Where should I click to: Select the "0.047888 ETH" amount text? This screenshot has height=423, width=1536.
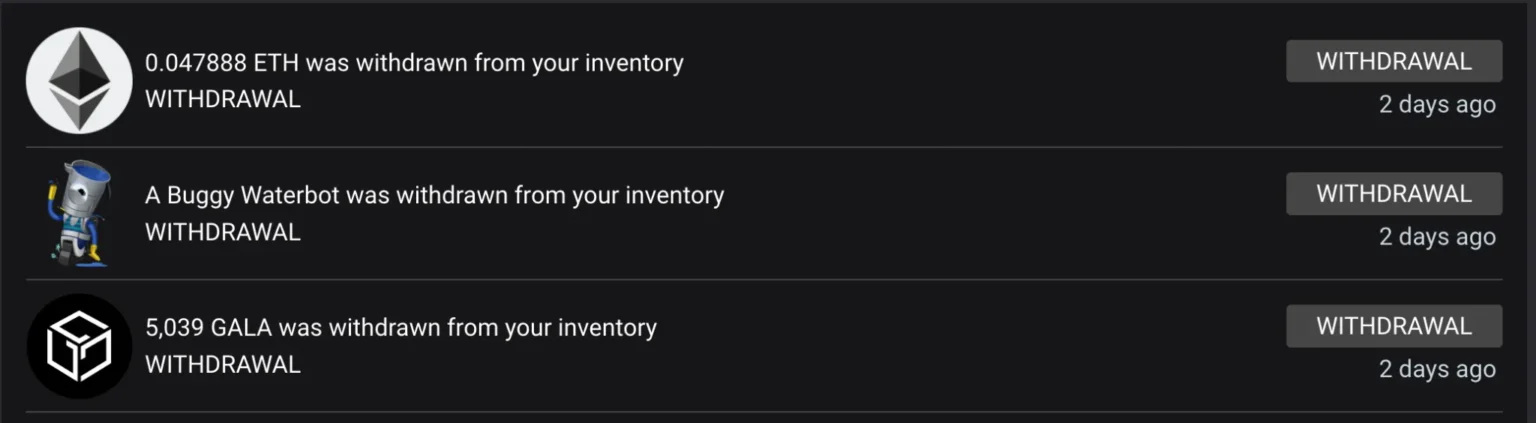coord(222,63)
